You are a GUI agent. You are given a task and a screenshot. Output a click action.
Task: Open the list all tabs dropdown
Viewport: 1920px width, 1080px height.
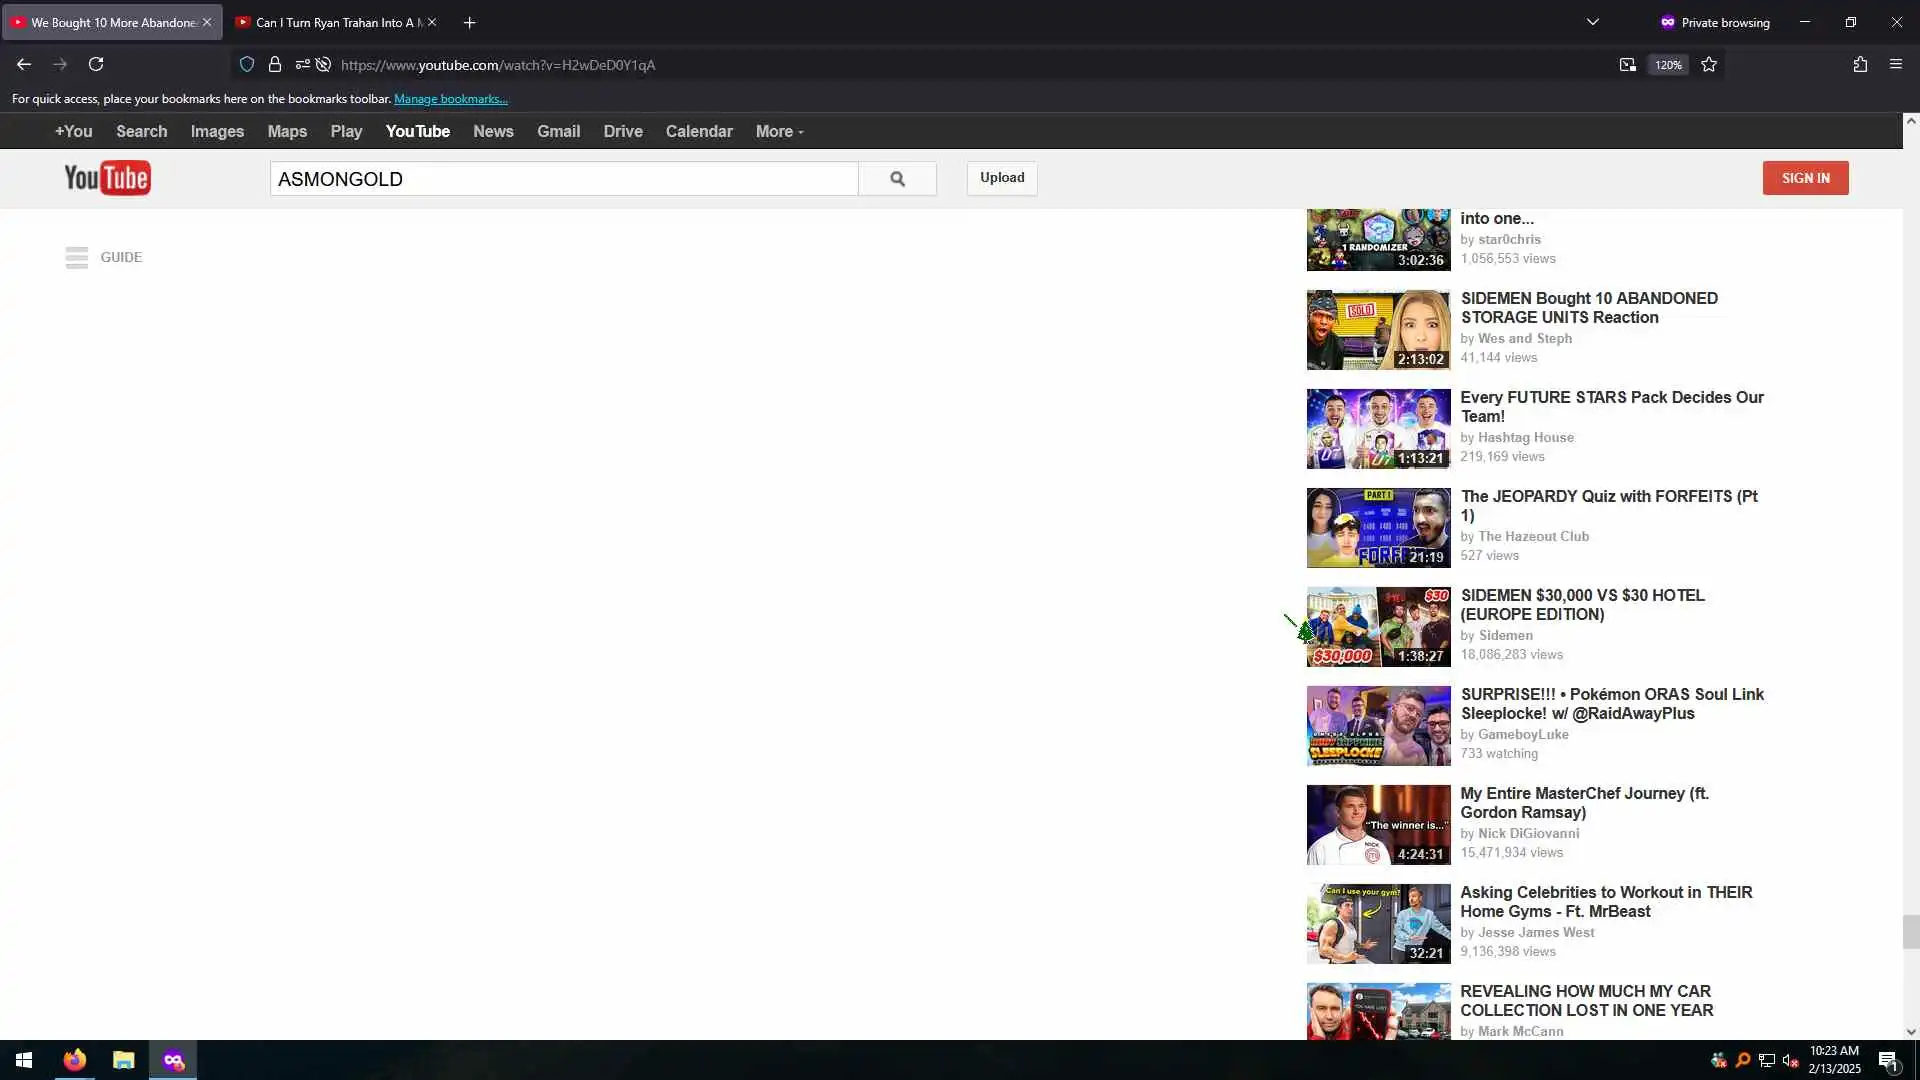[1592, 22]
